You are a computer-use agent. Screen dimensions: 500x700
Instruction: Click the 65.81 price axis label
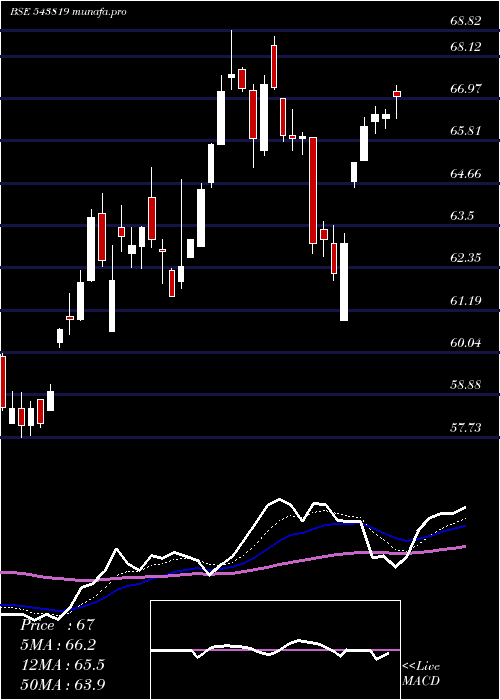click(466, 131)
